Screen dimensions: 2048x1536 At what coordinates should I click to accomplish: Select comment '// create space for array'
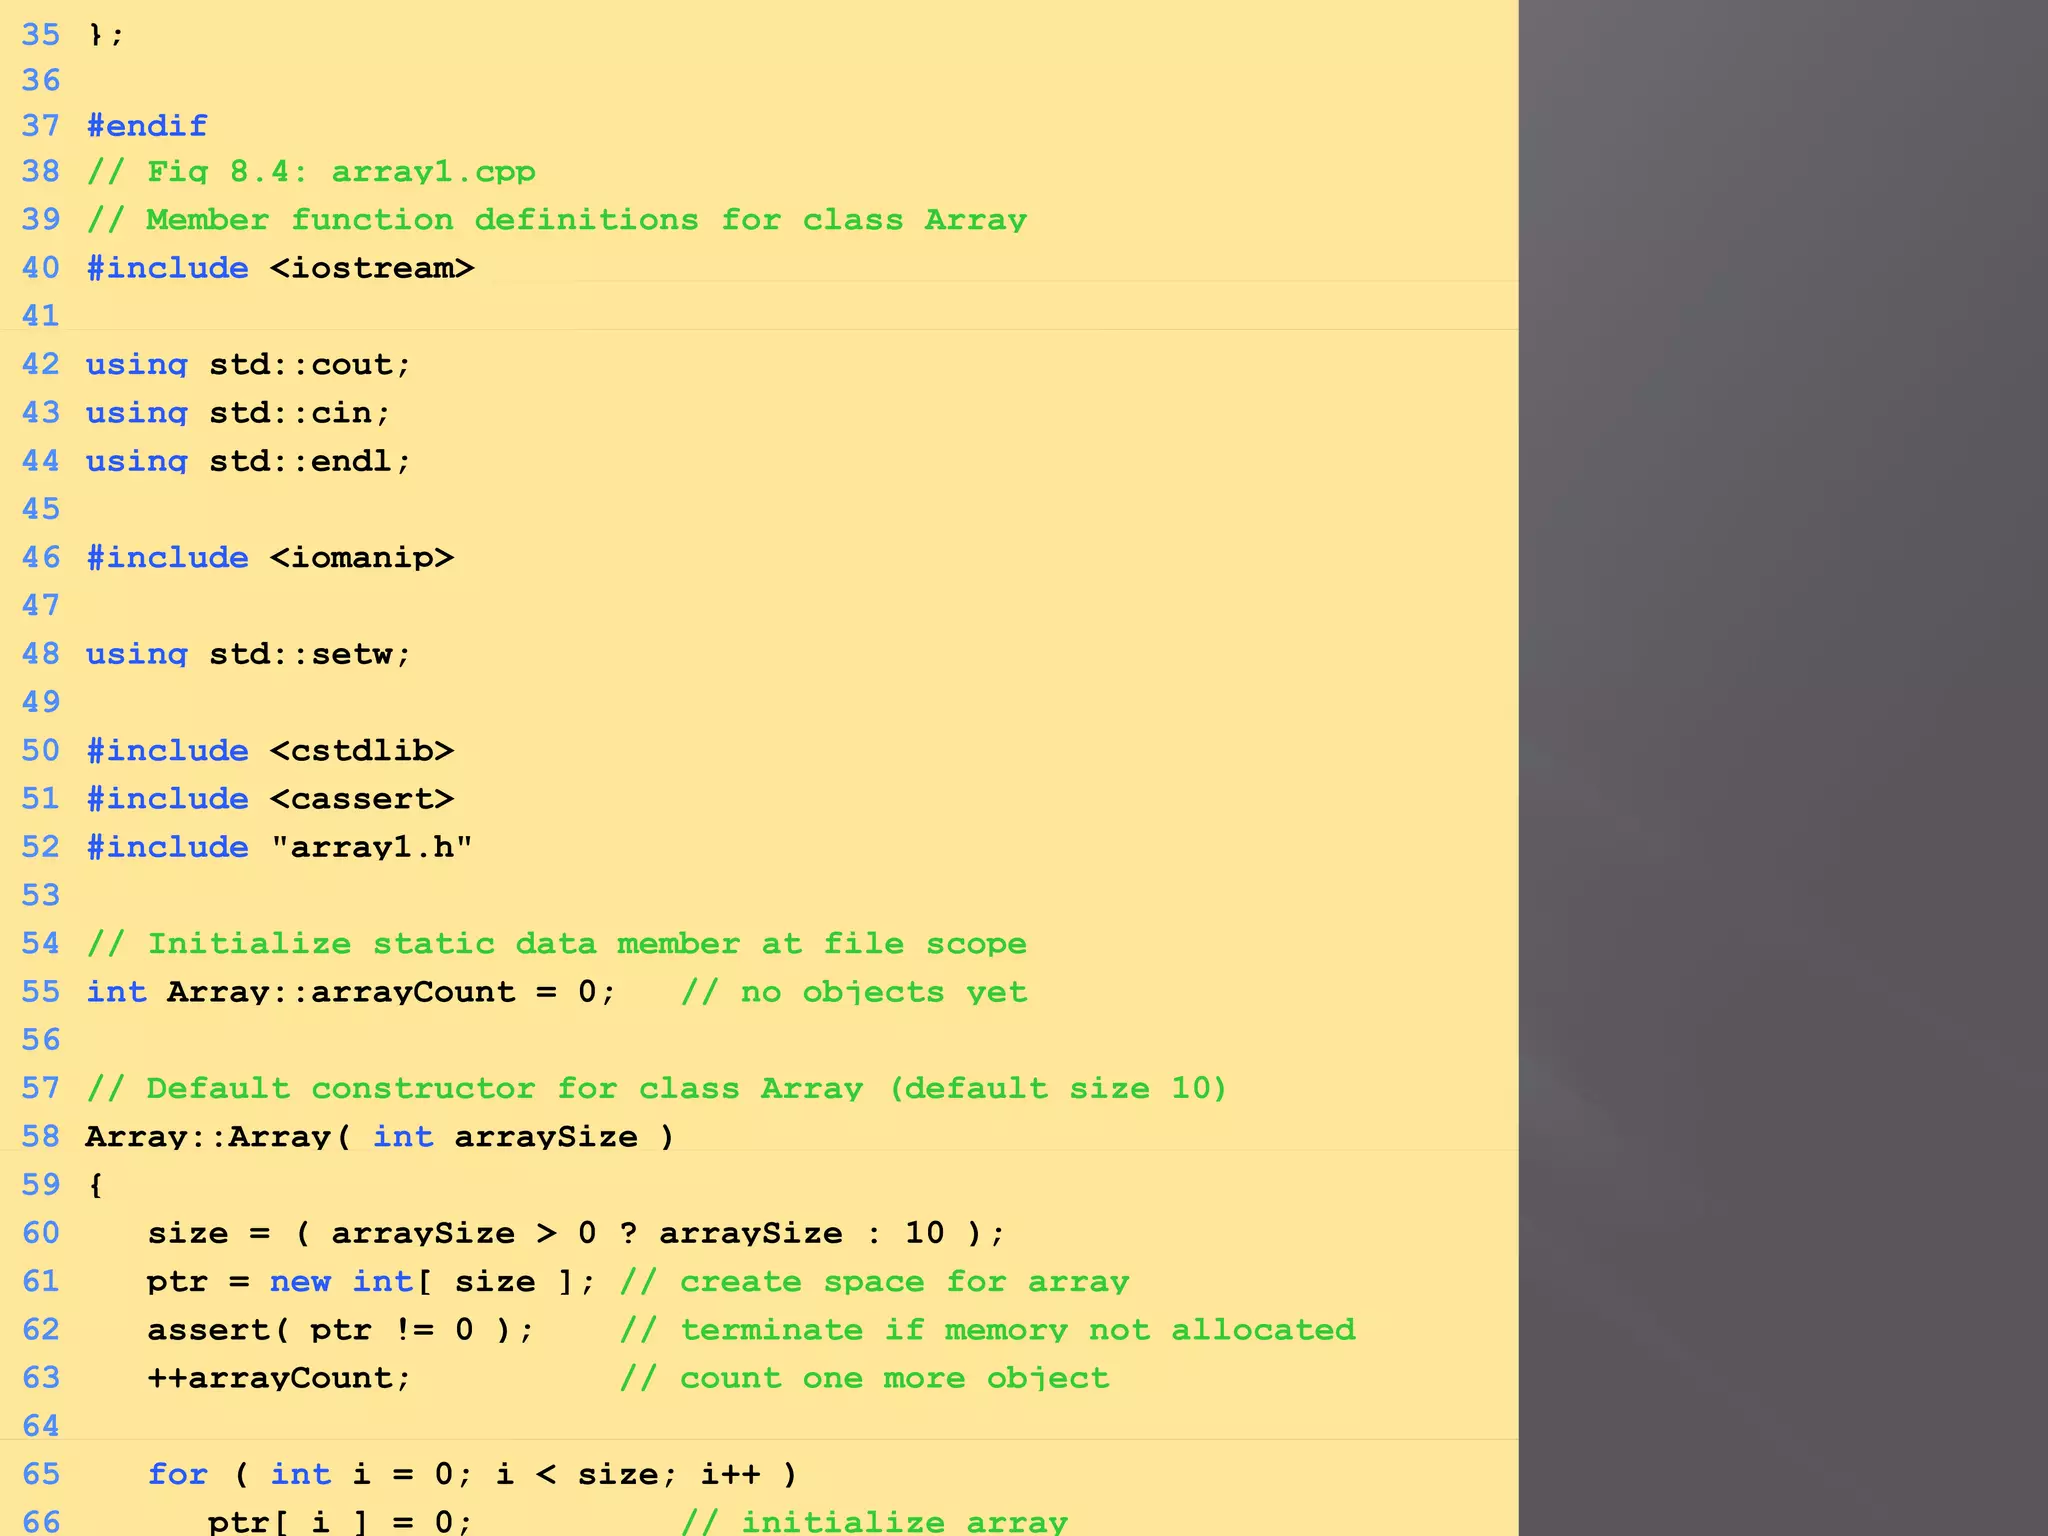pyautogui.click(x=875, y=1282)
